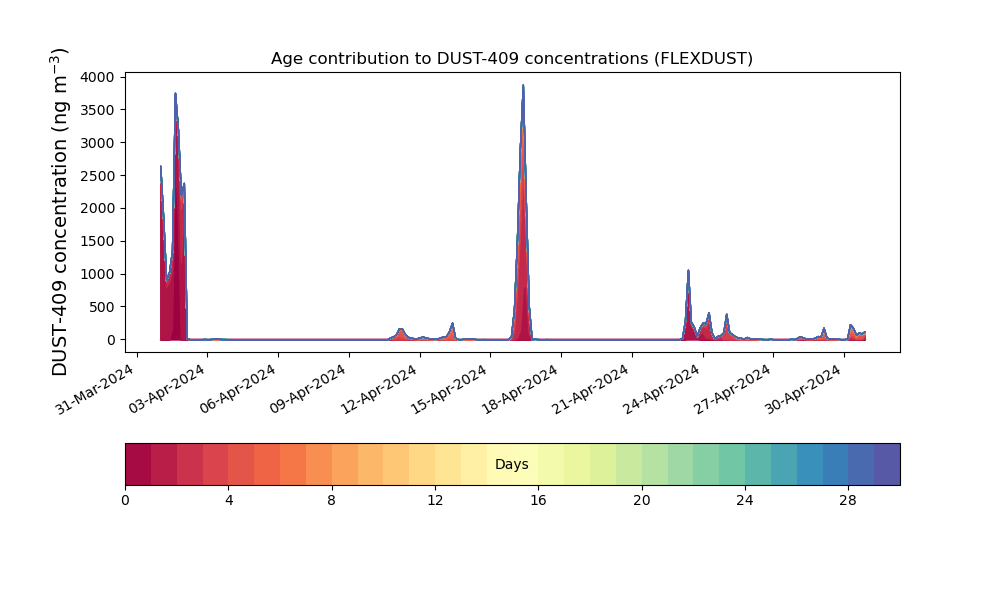Click the colorbar tick label "0"
Image resolution: width=1000 pixels, height=600 pixels.
pos(125,501)
